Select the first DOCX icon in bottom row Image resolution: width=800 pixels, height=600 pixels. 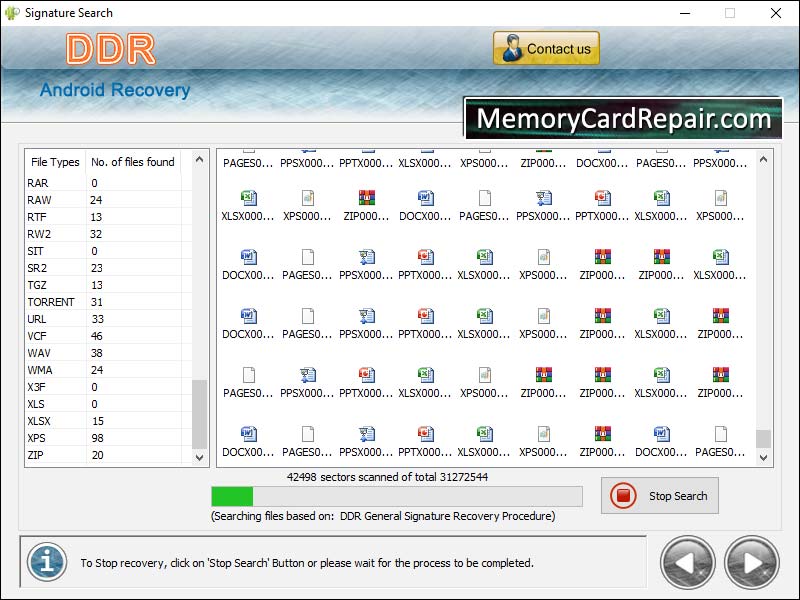[x=248, y=434]
